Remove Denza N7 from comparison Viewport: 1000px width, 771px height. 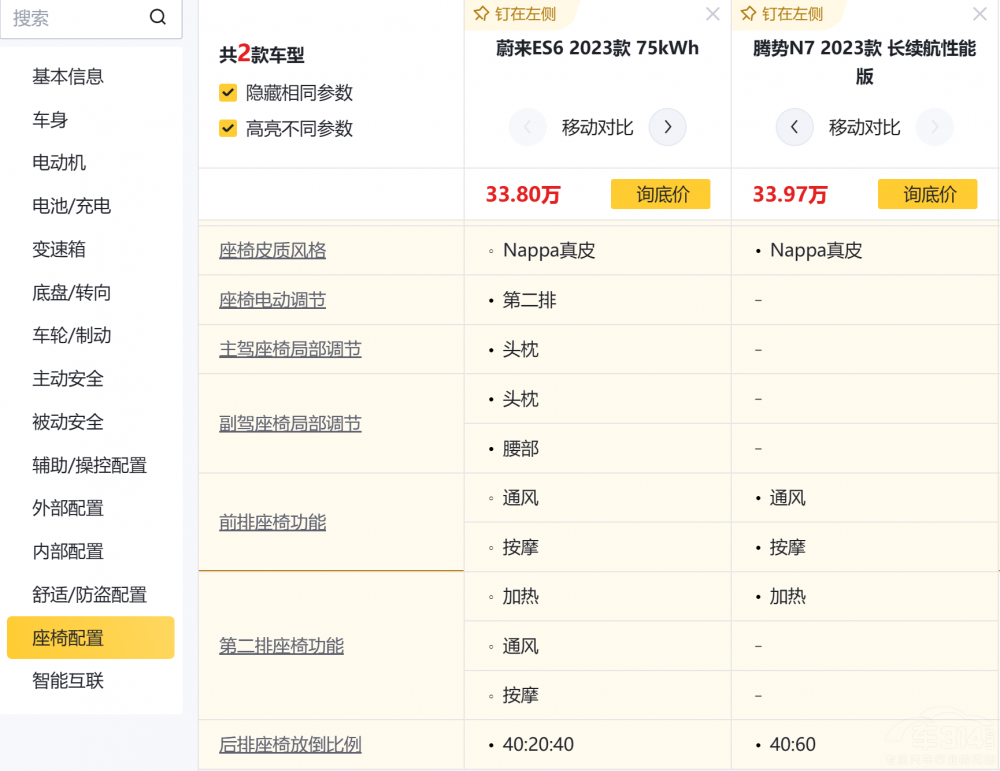[x=979, y=14]
